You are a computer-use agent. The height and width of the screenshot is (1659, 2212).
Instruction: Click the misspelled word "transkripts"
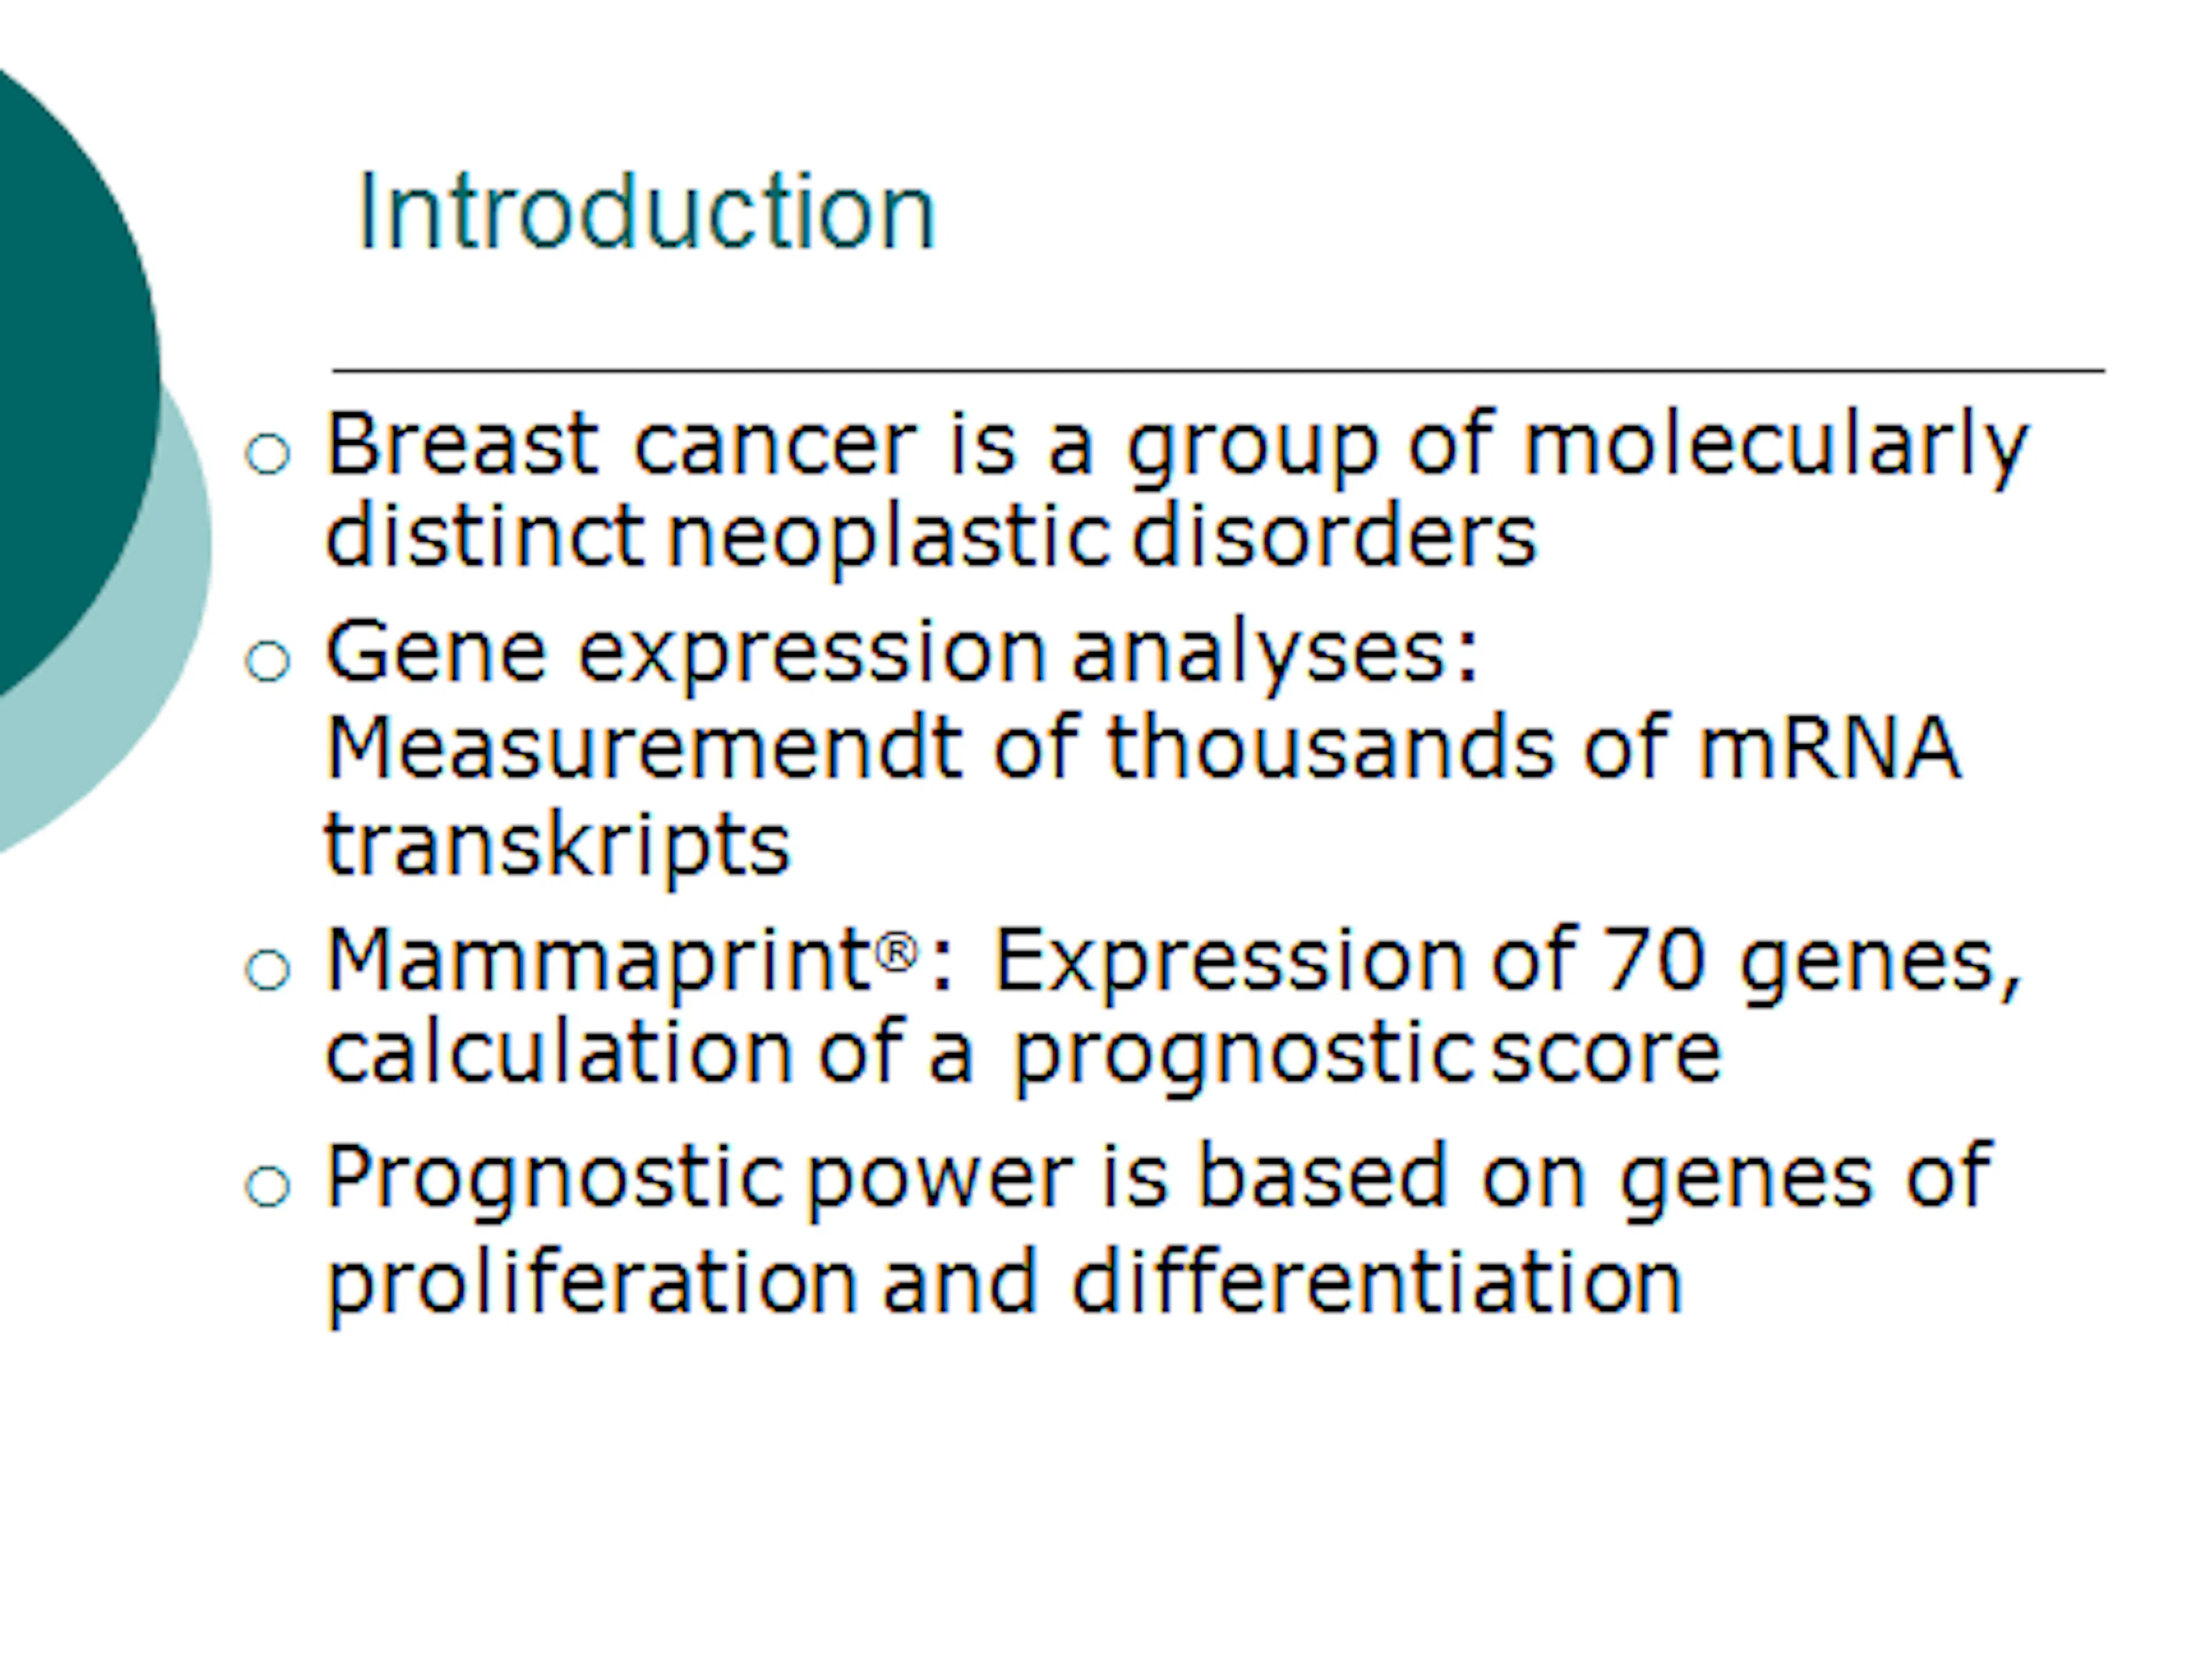tap(557, 845)
